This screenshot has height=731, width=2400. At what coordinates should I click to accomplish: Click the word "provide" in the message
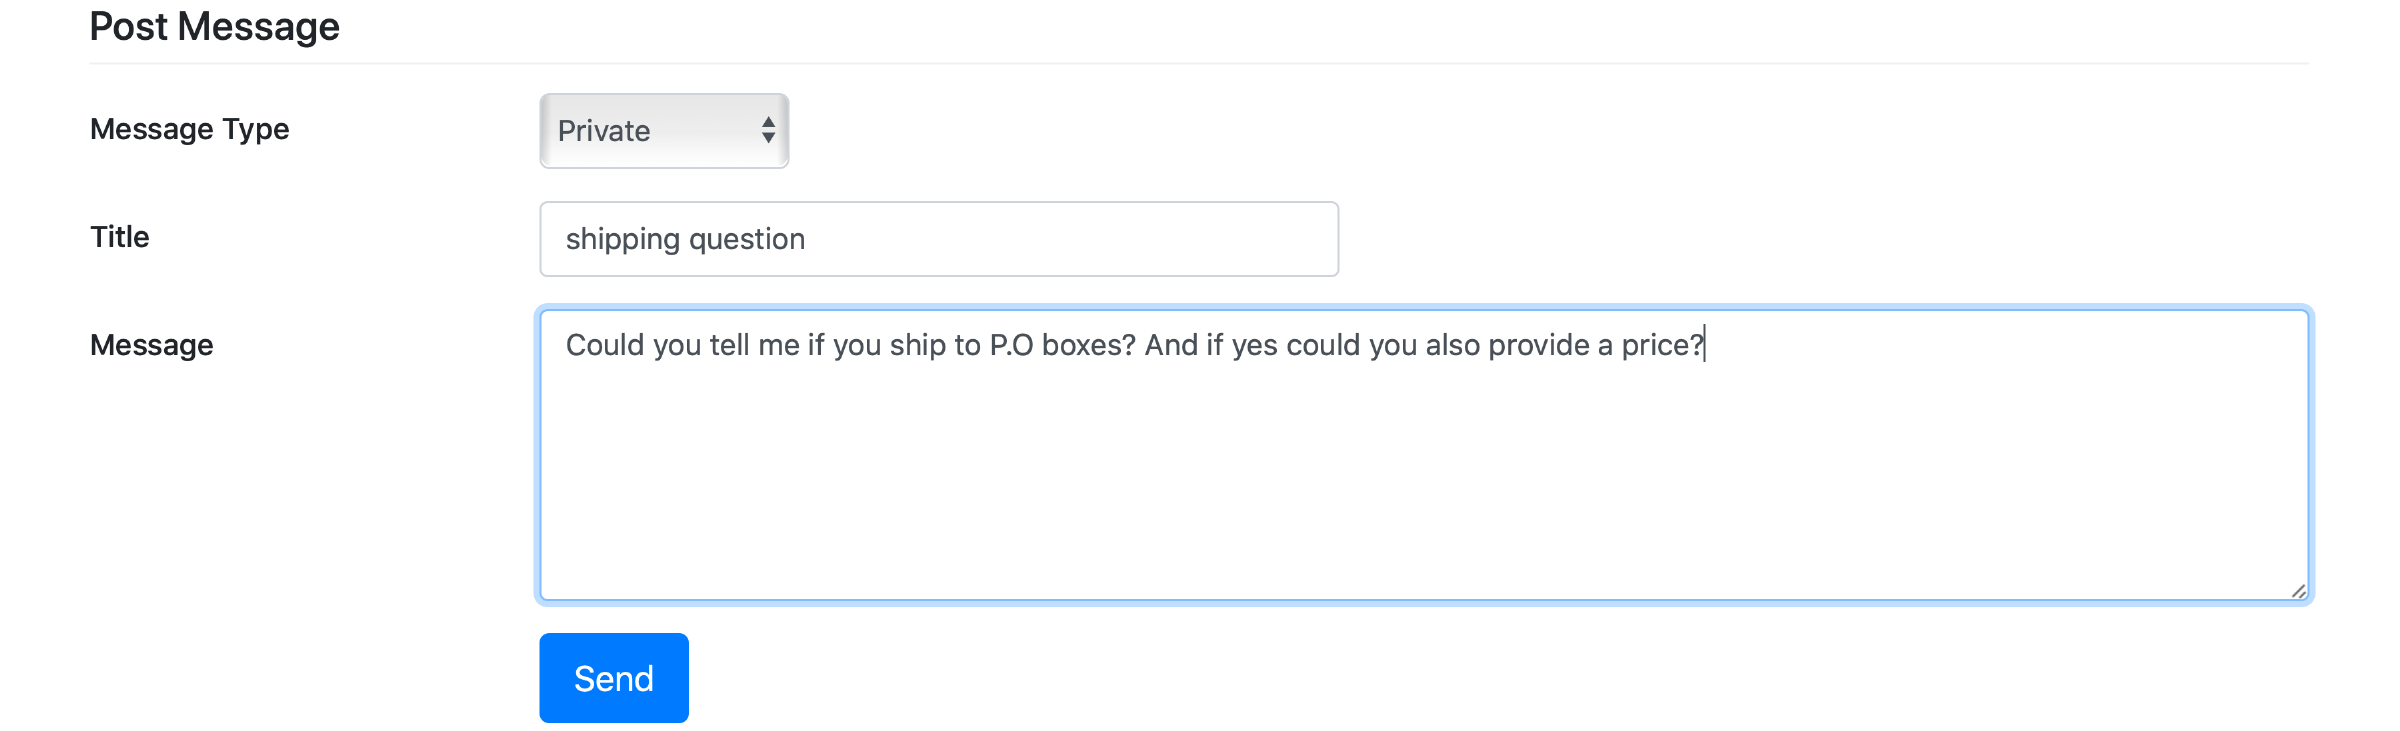coord(1539,345)
